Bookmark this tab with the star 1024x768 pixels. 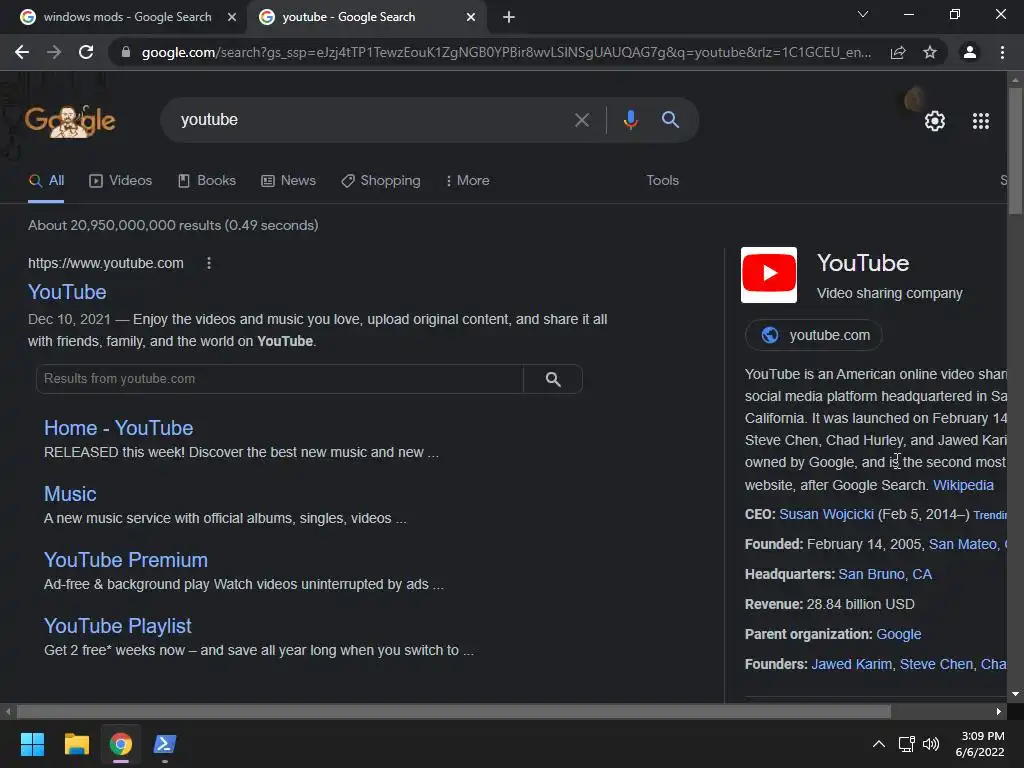pos(930,52)
